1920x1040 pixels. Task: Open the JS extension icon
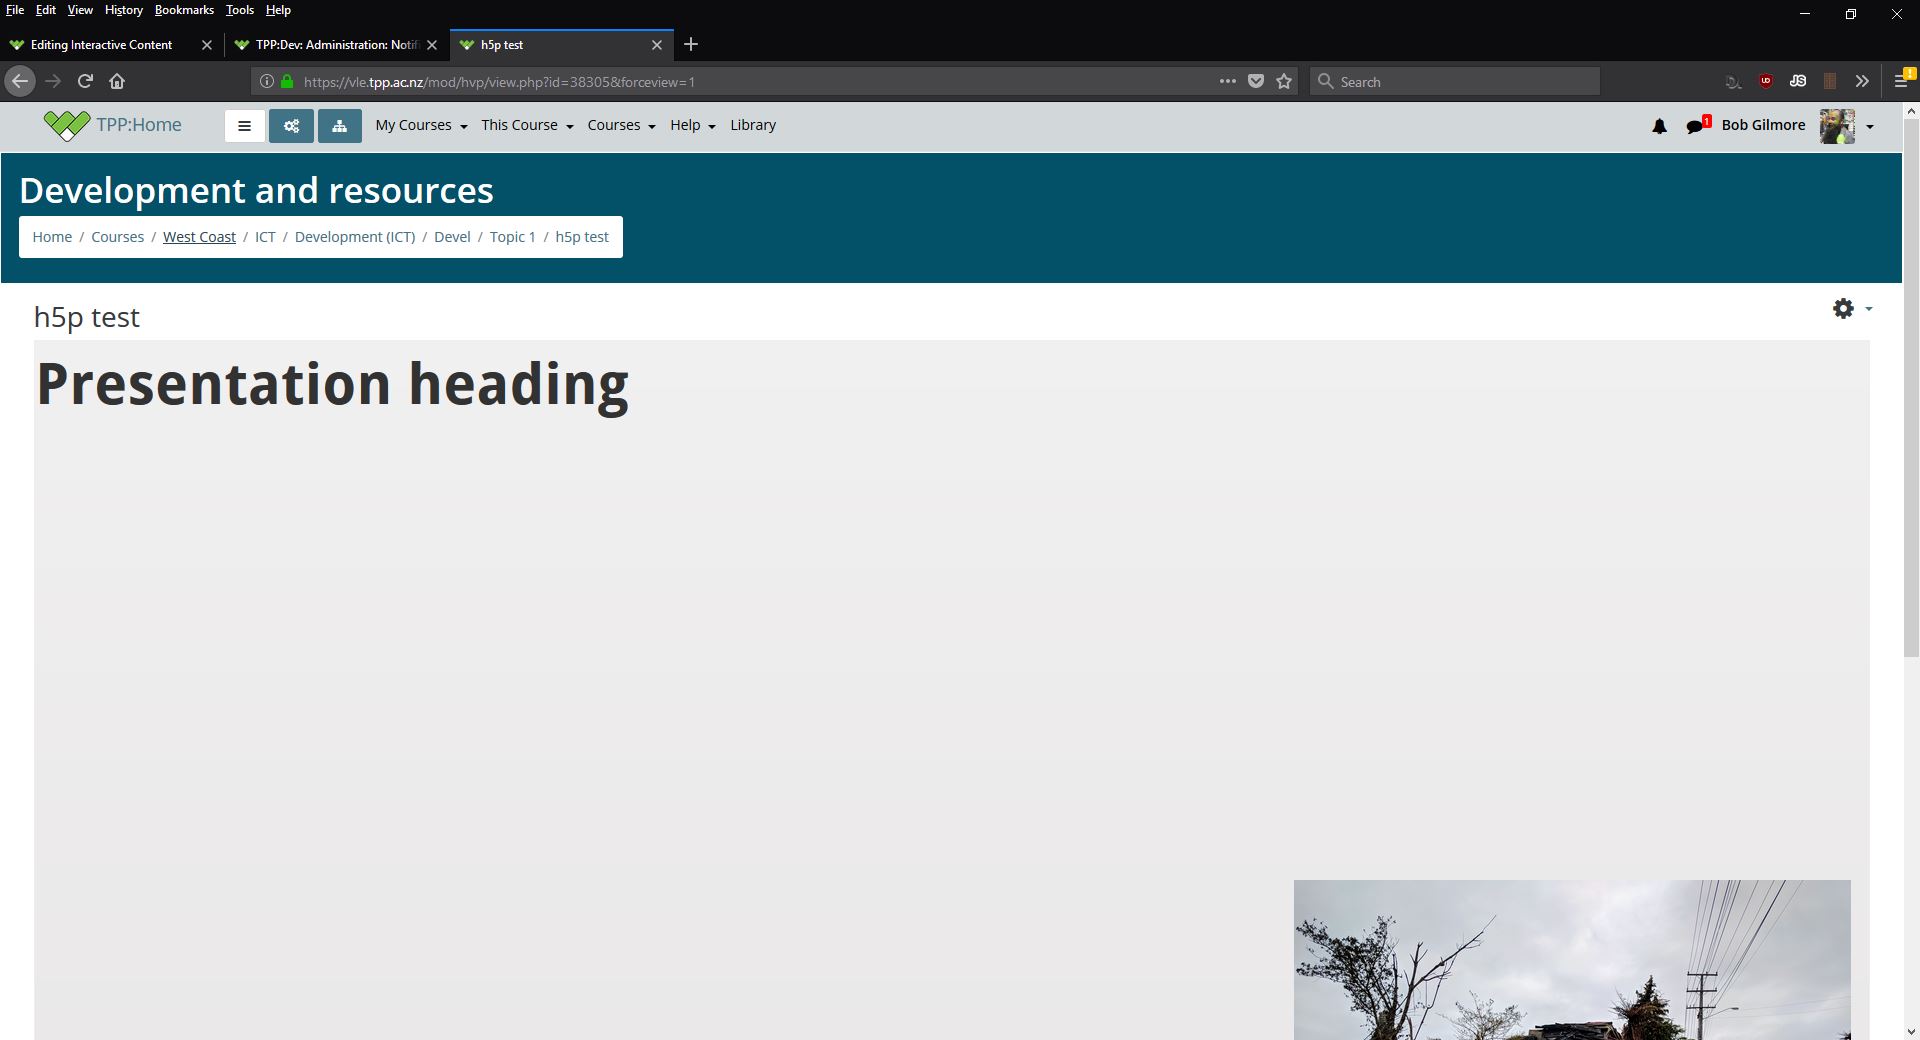pyautogui.click(x=1798, y=81)
